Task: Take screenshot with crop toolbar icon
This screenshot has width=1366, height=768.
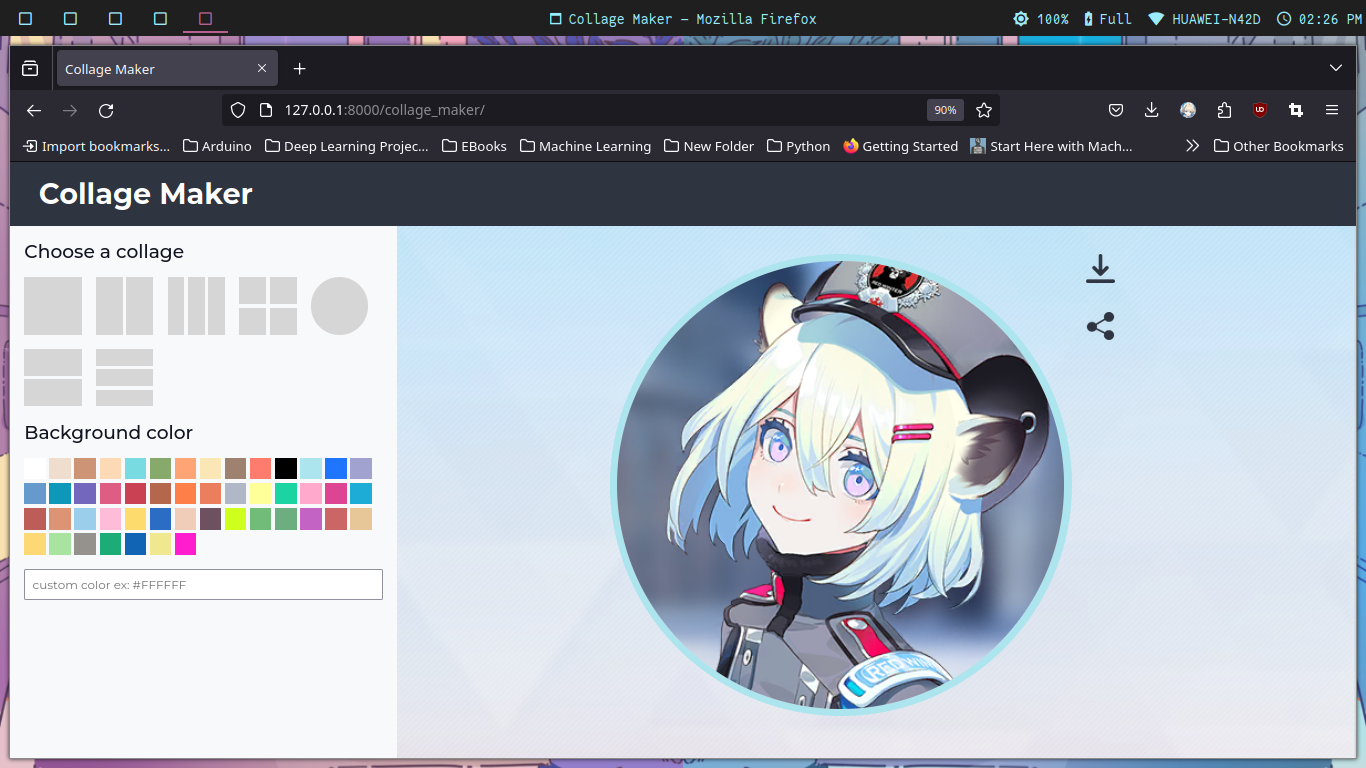Action: [1296, 110]
